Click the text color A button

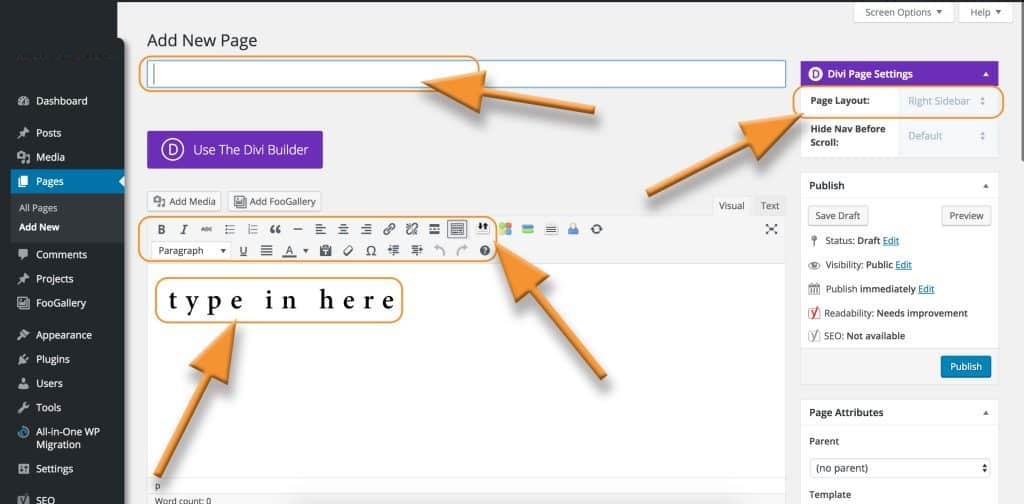point(289,251)
